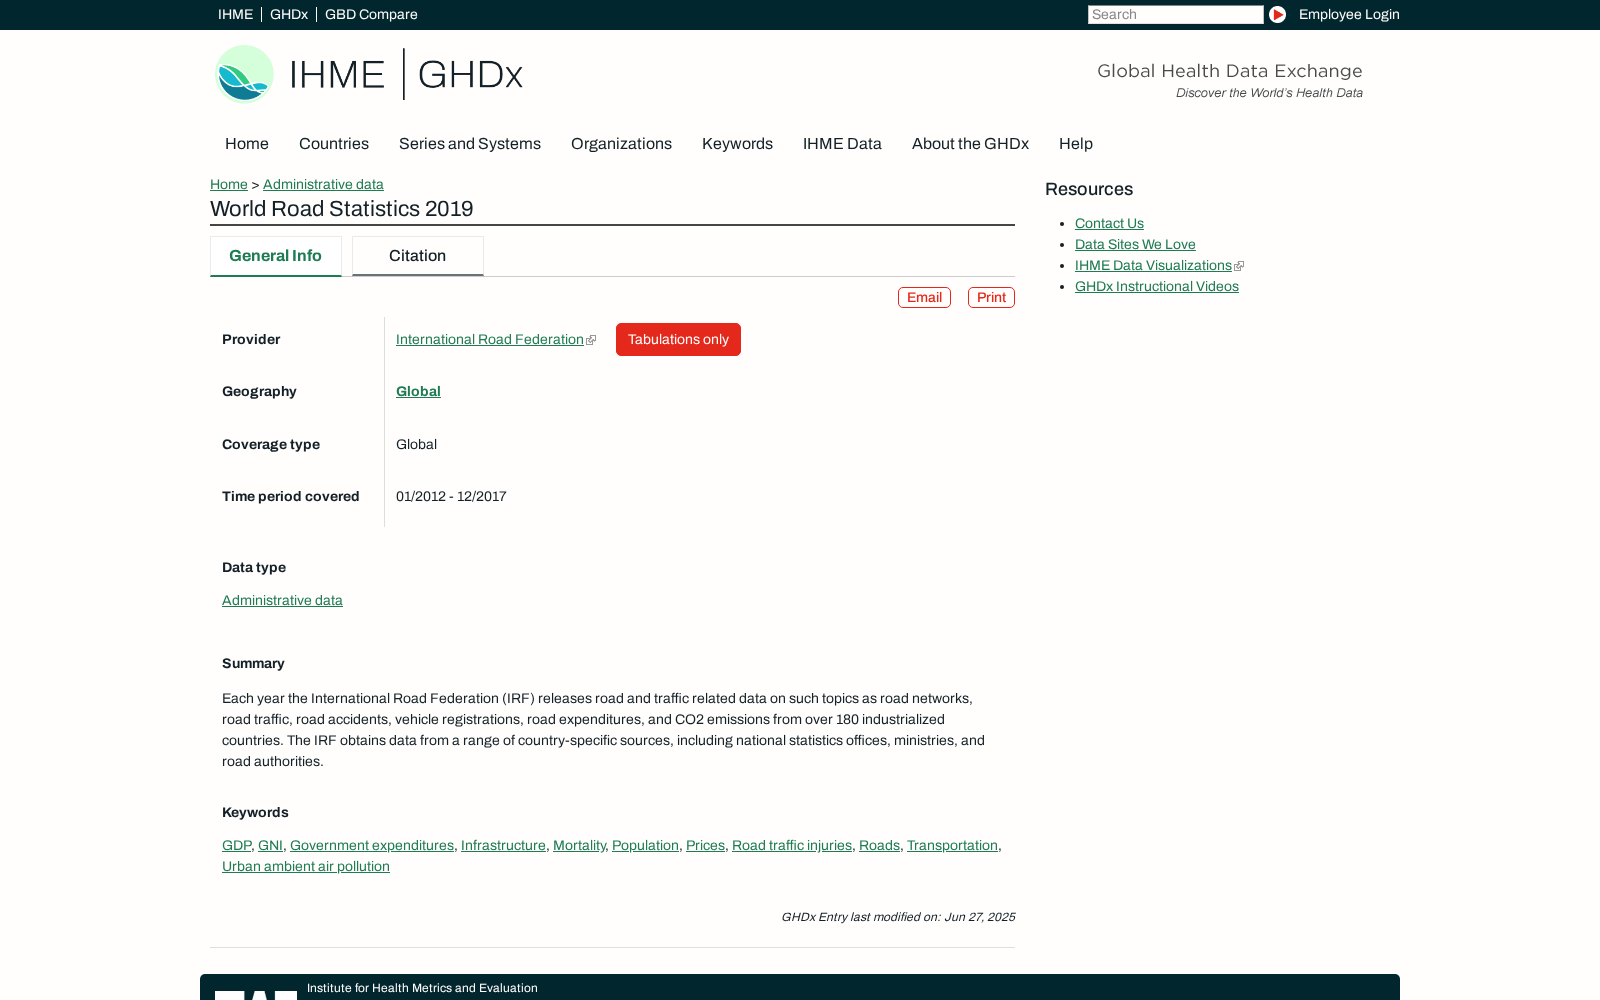Click the 'World Road Statistics 2019' page title
This screenshot has height=1000, width=1600.
point(342,209)
